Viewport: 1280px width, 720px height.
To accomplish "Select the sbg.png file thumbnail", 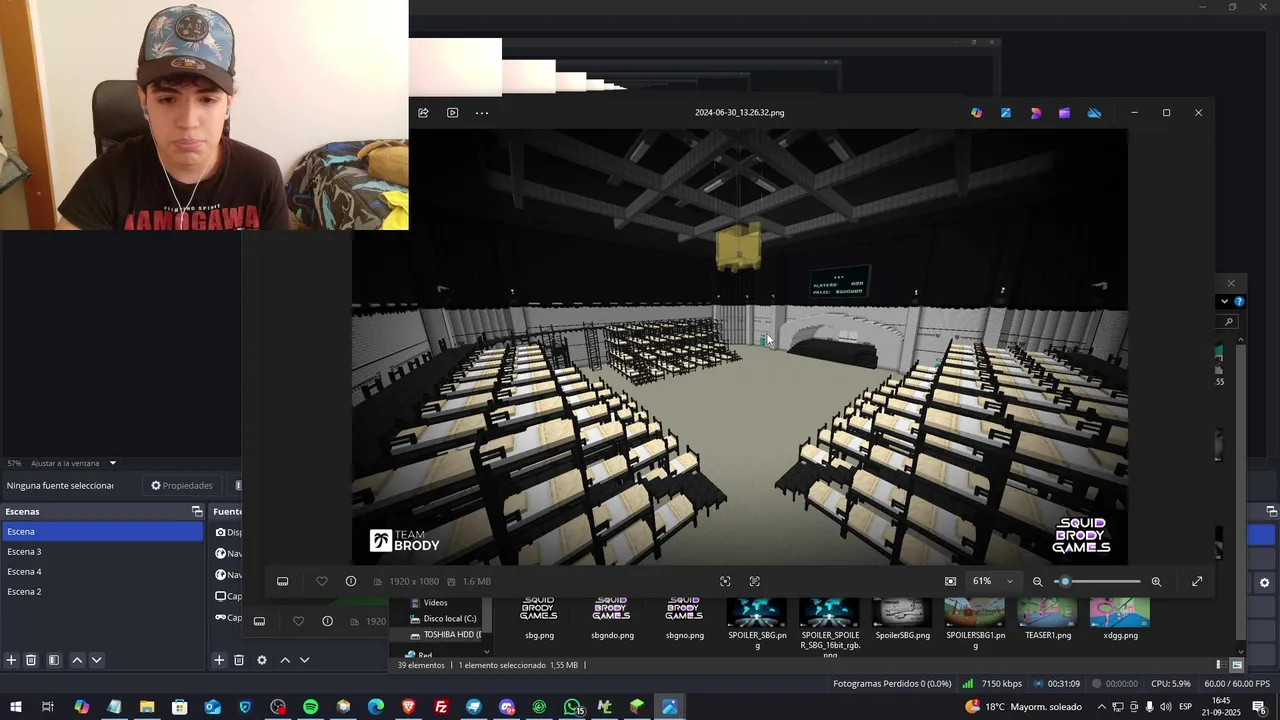I will 539,617.
